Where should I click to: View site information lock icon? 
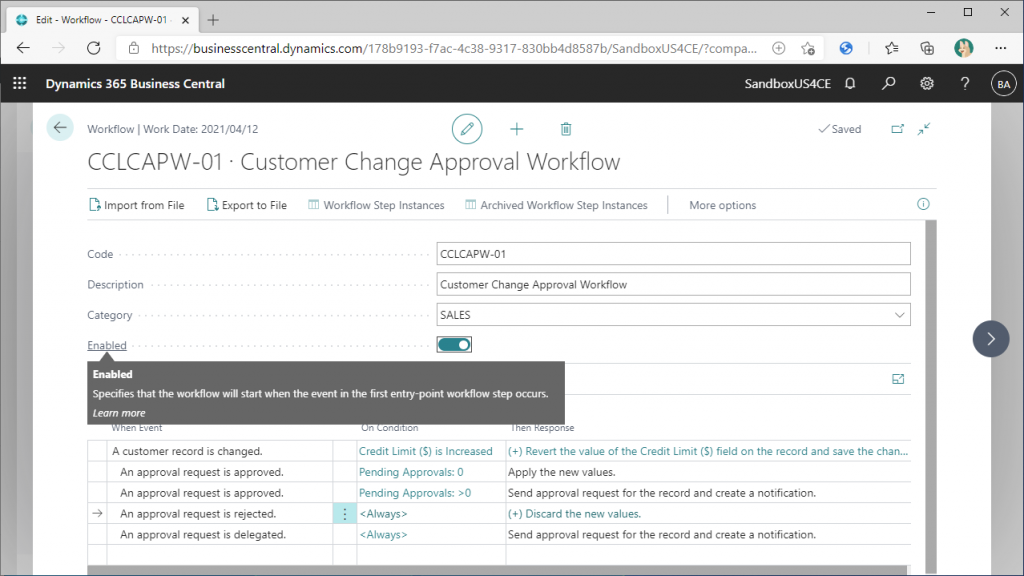point(134,48)
